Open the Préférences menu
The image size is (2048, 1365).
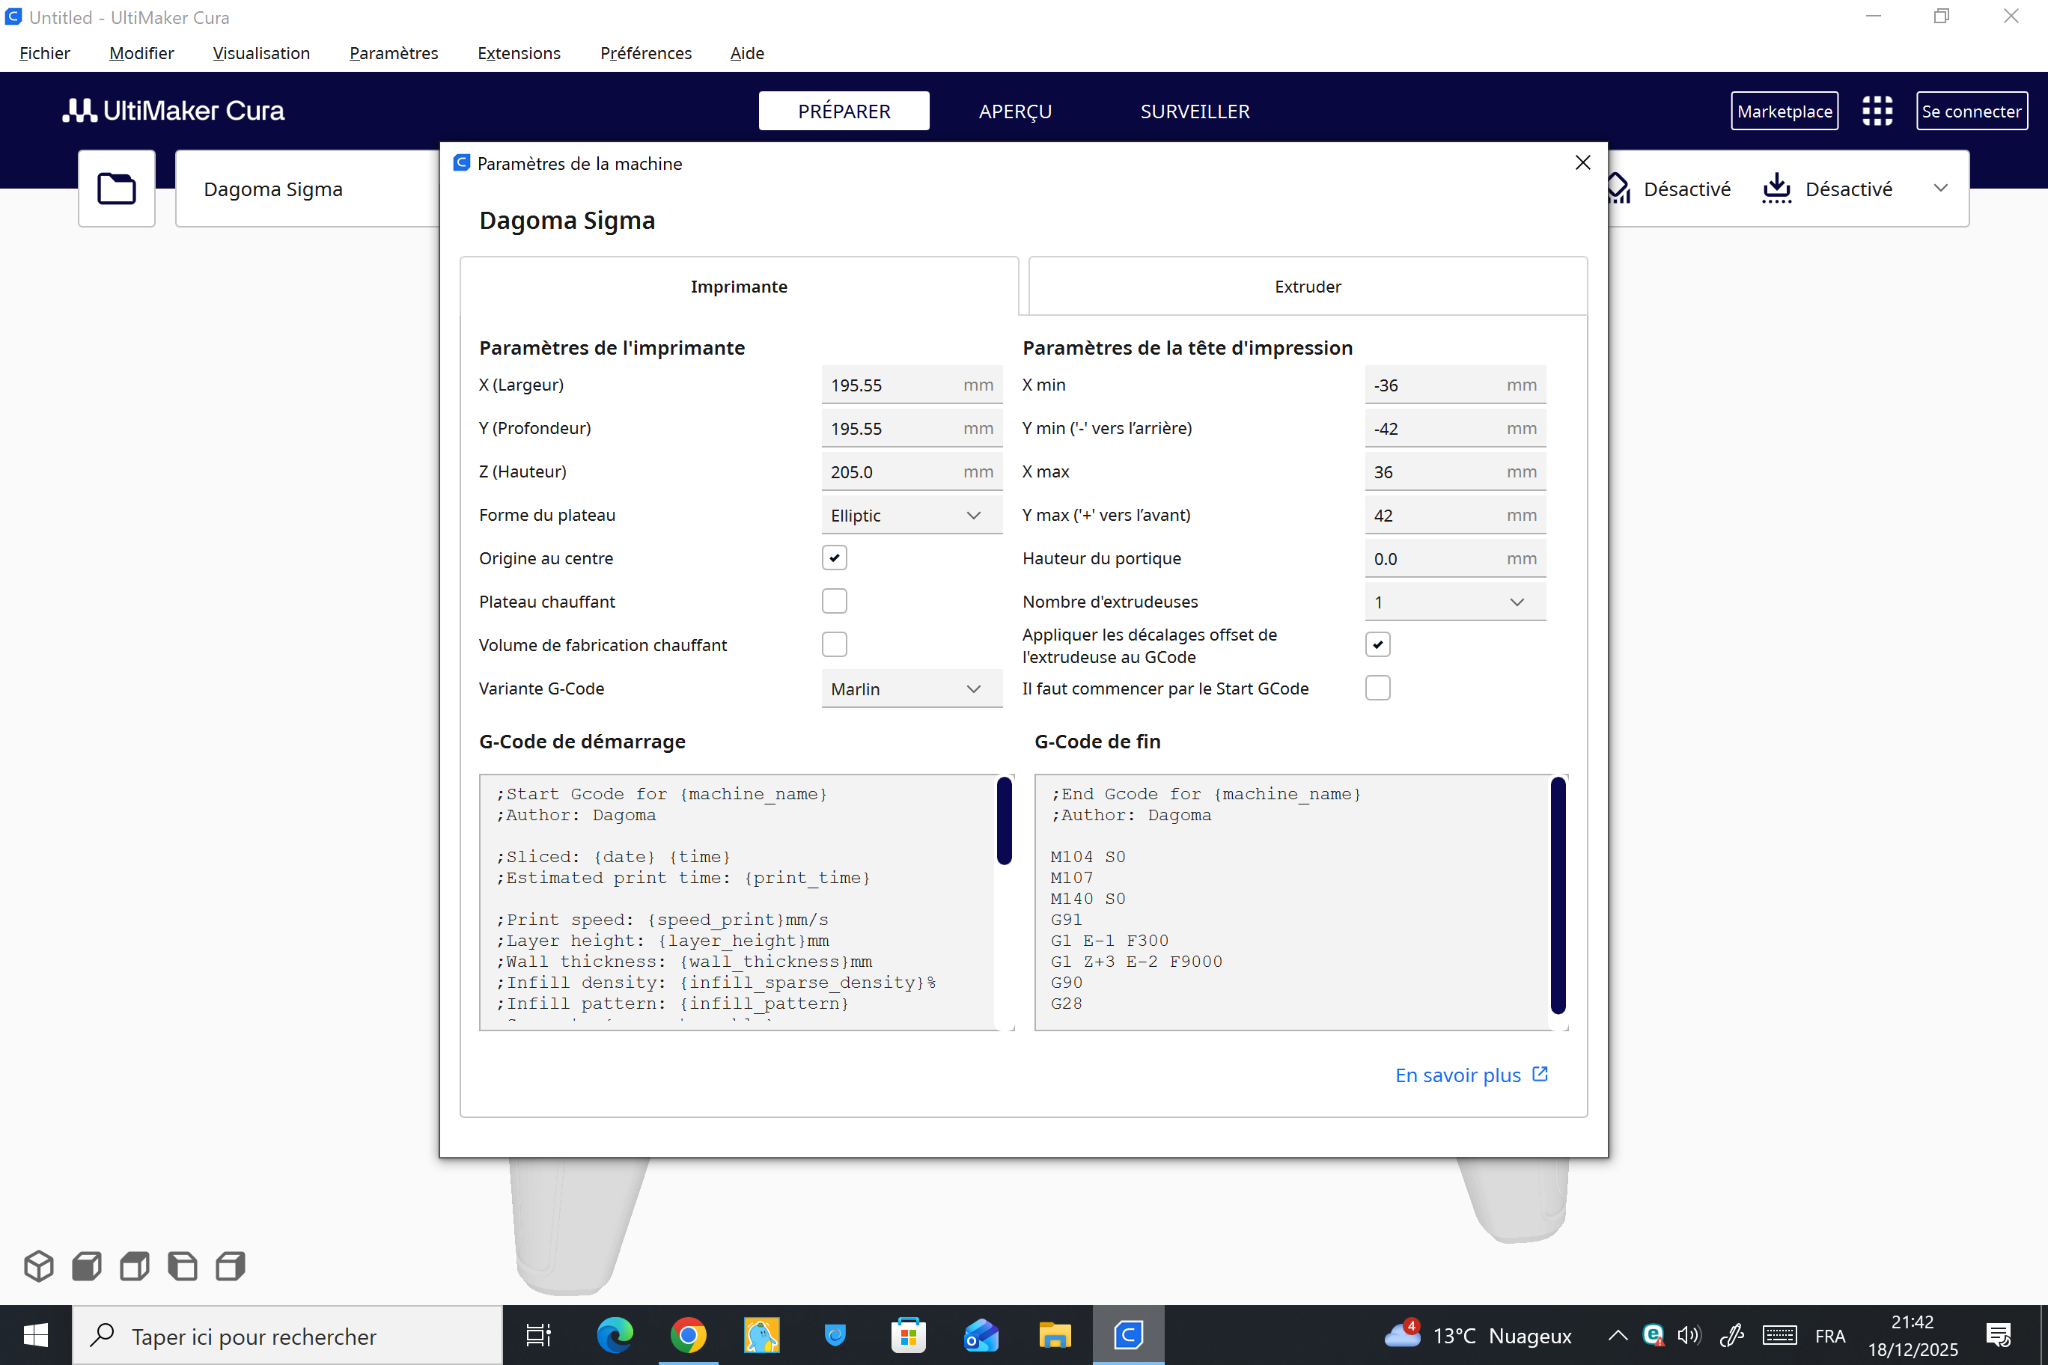[x=645, y=53]
